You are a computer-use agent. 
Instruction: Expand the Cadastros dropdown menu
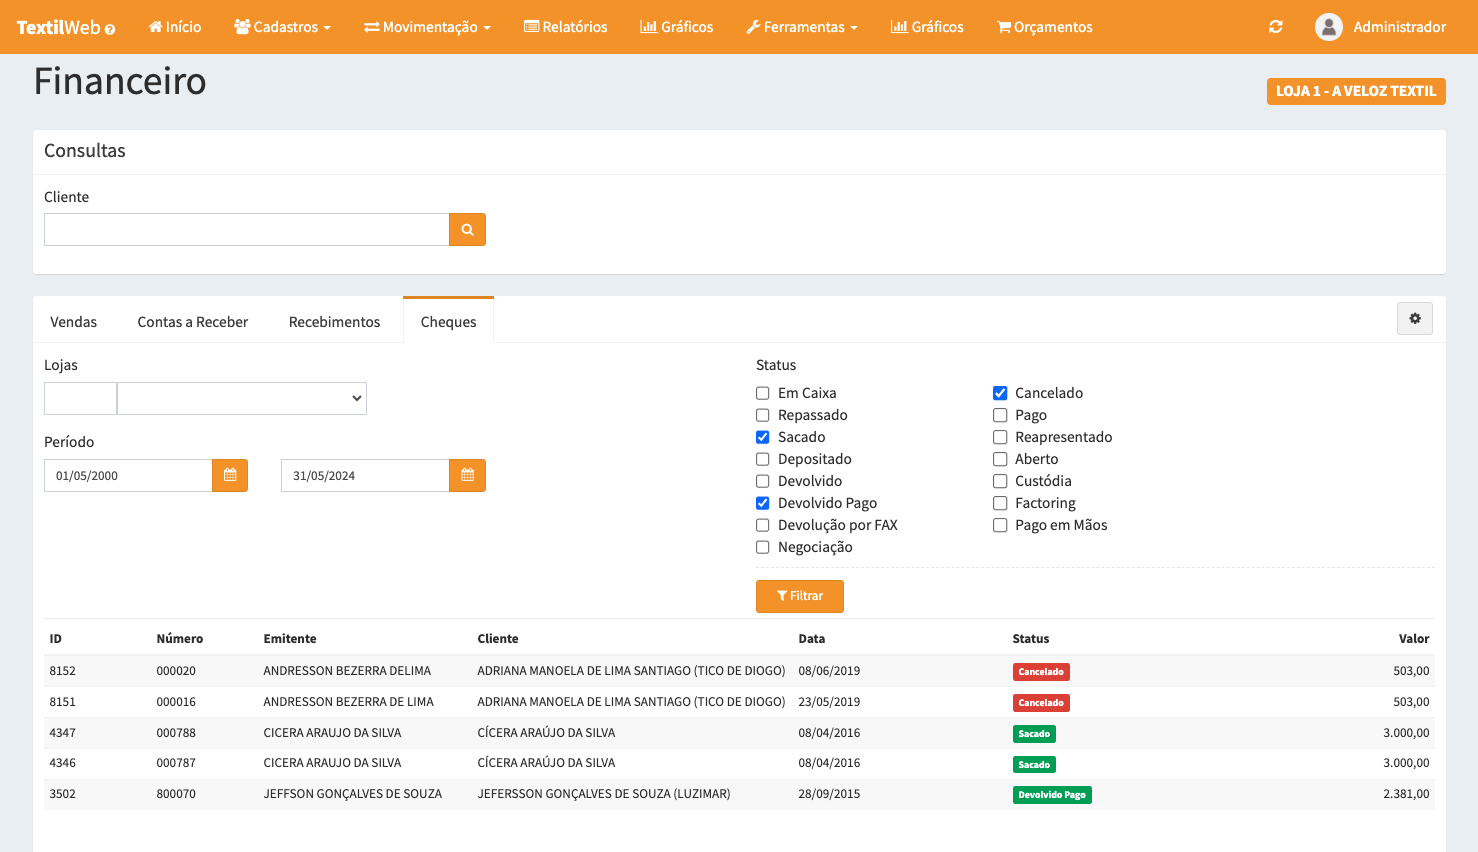click(x=282, y=27)
